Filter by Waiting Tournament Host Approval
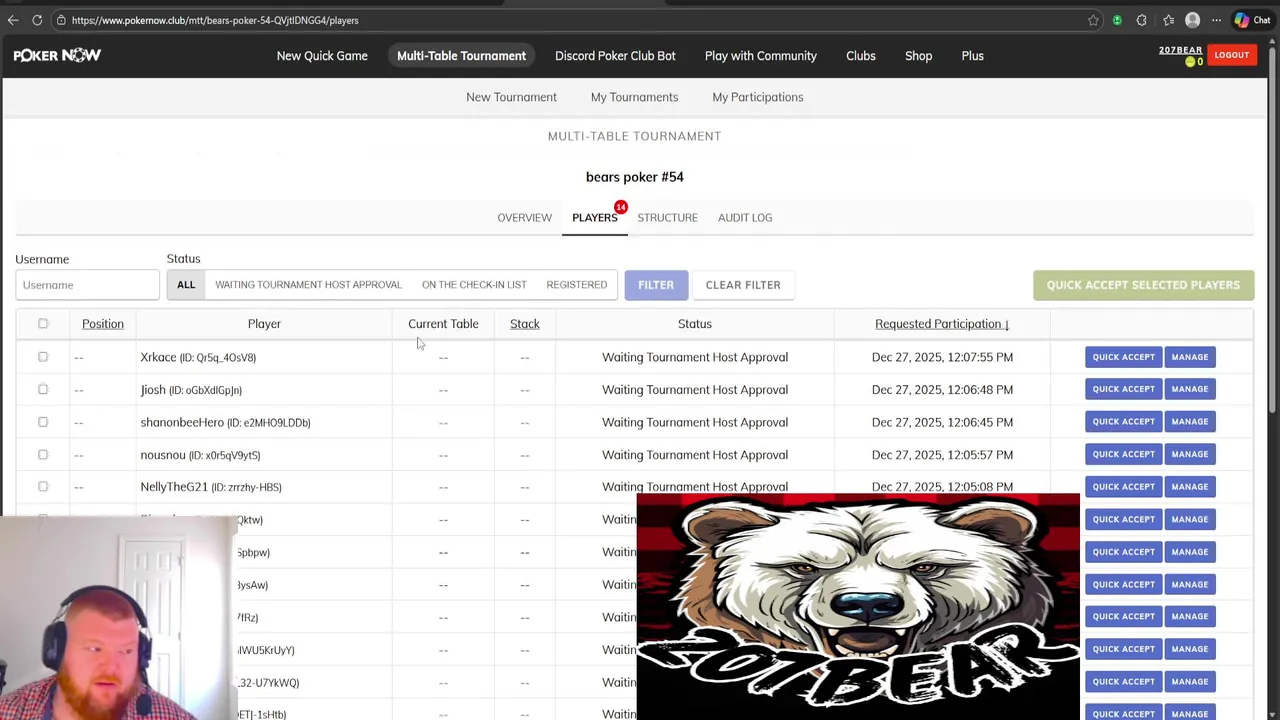This screenshot has height=720, width=1280. point(308,285)
